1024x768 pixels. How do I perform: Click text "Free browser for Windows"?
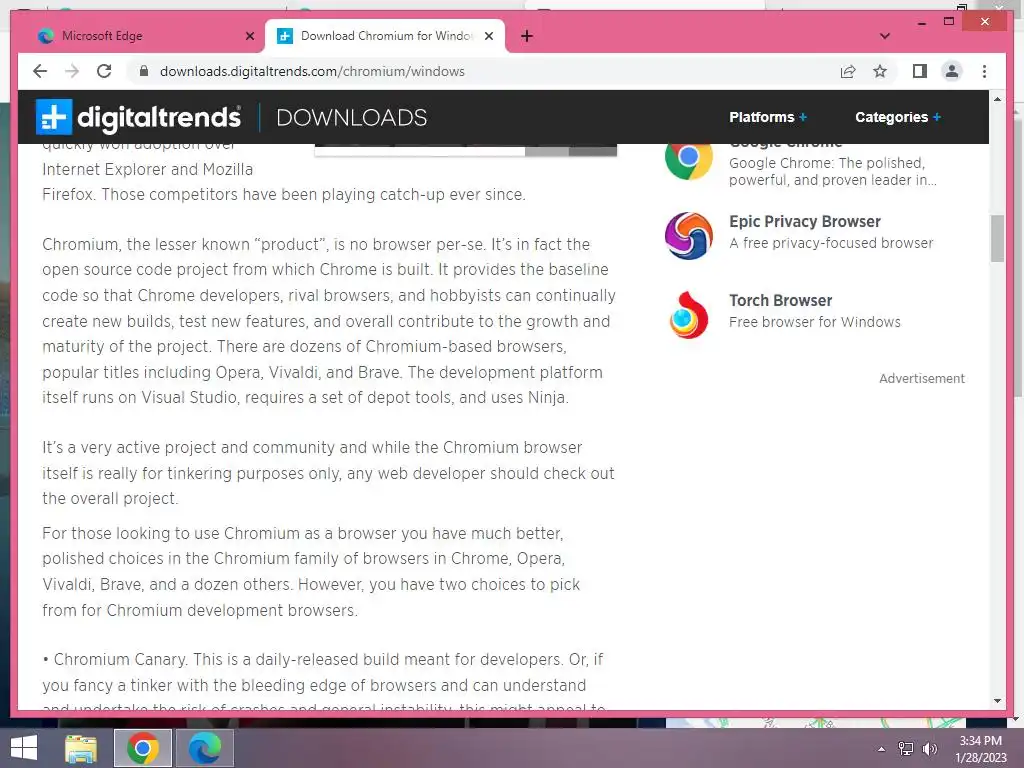click(814, 322)
